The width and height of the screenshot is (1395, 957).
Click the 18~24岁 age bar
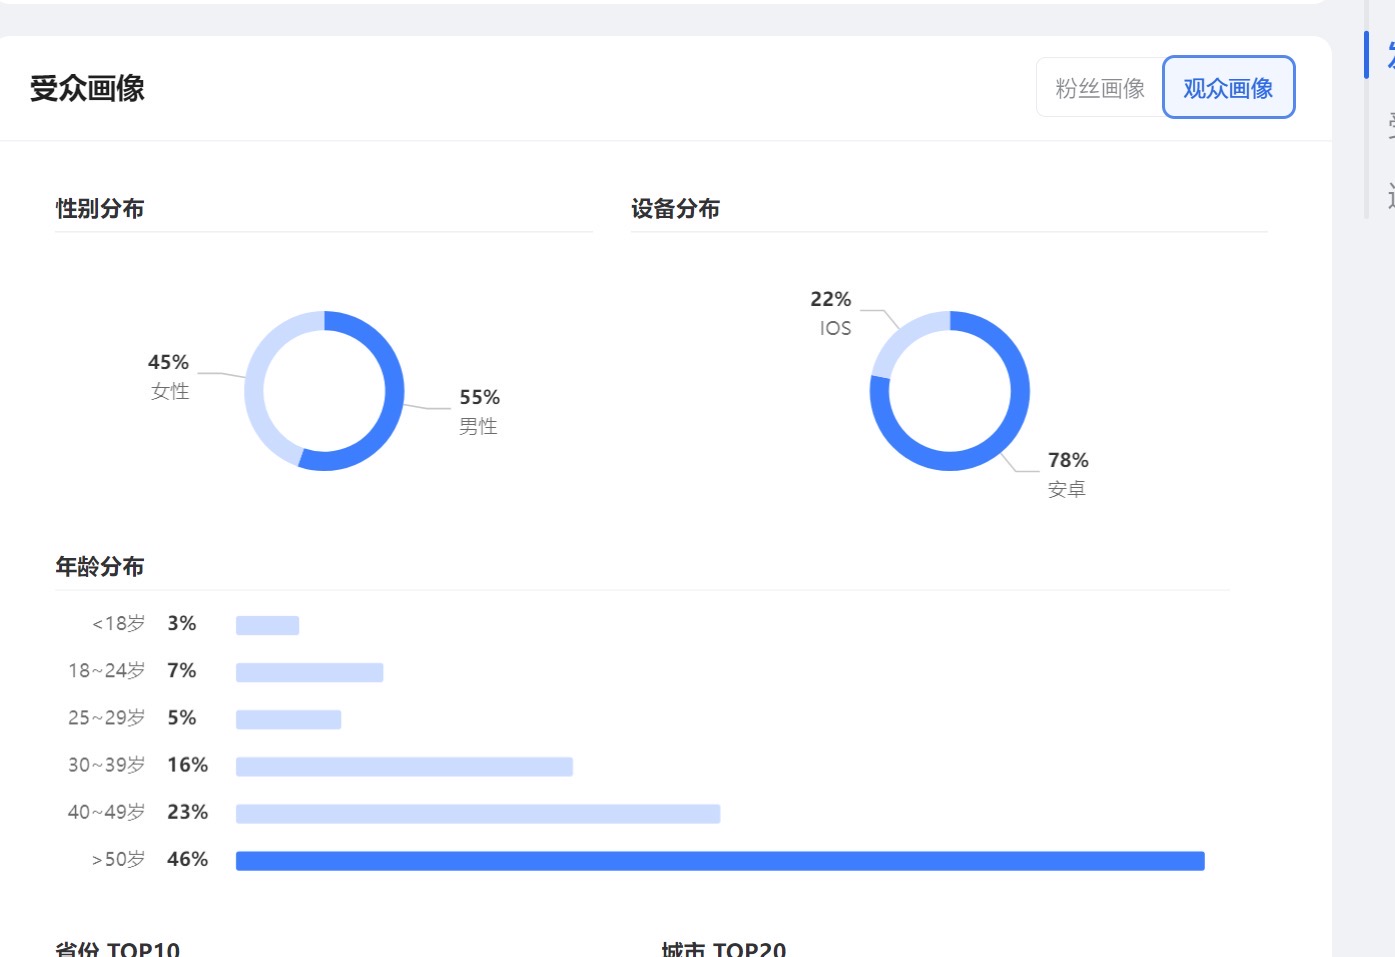click(x=309, y=673)
